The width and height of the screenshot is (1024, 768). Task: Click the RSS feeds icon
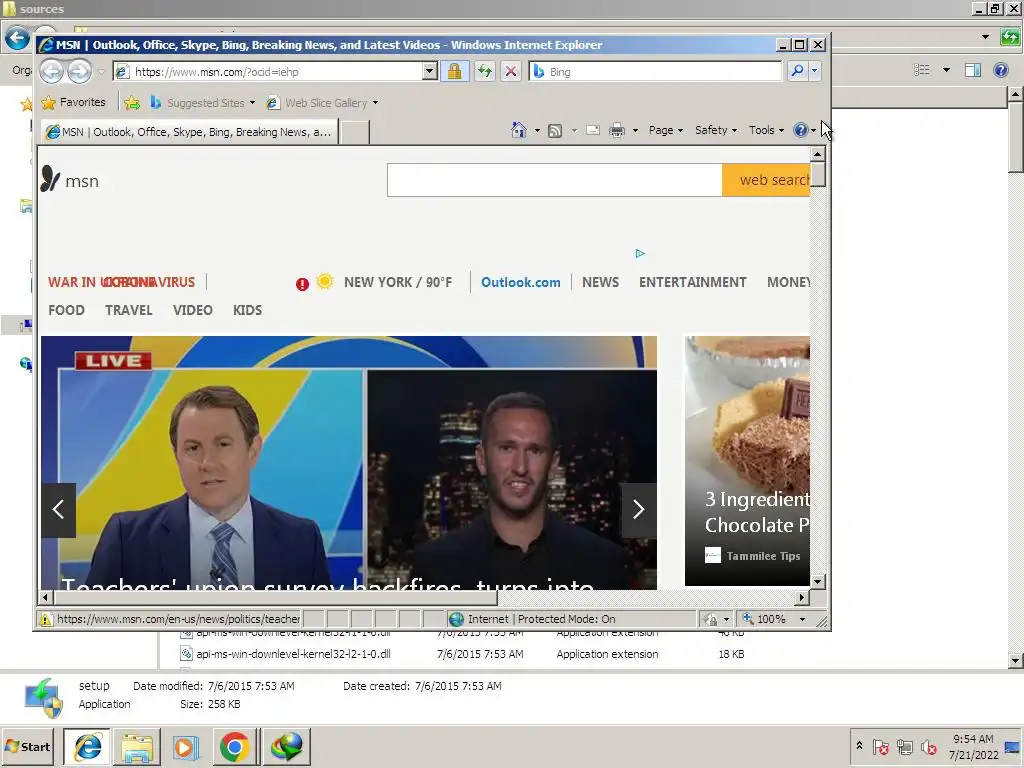[x=554, y=131]
